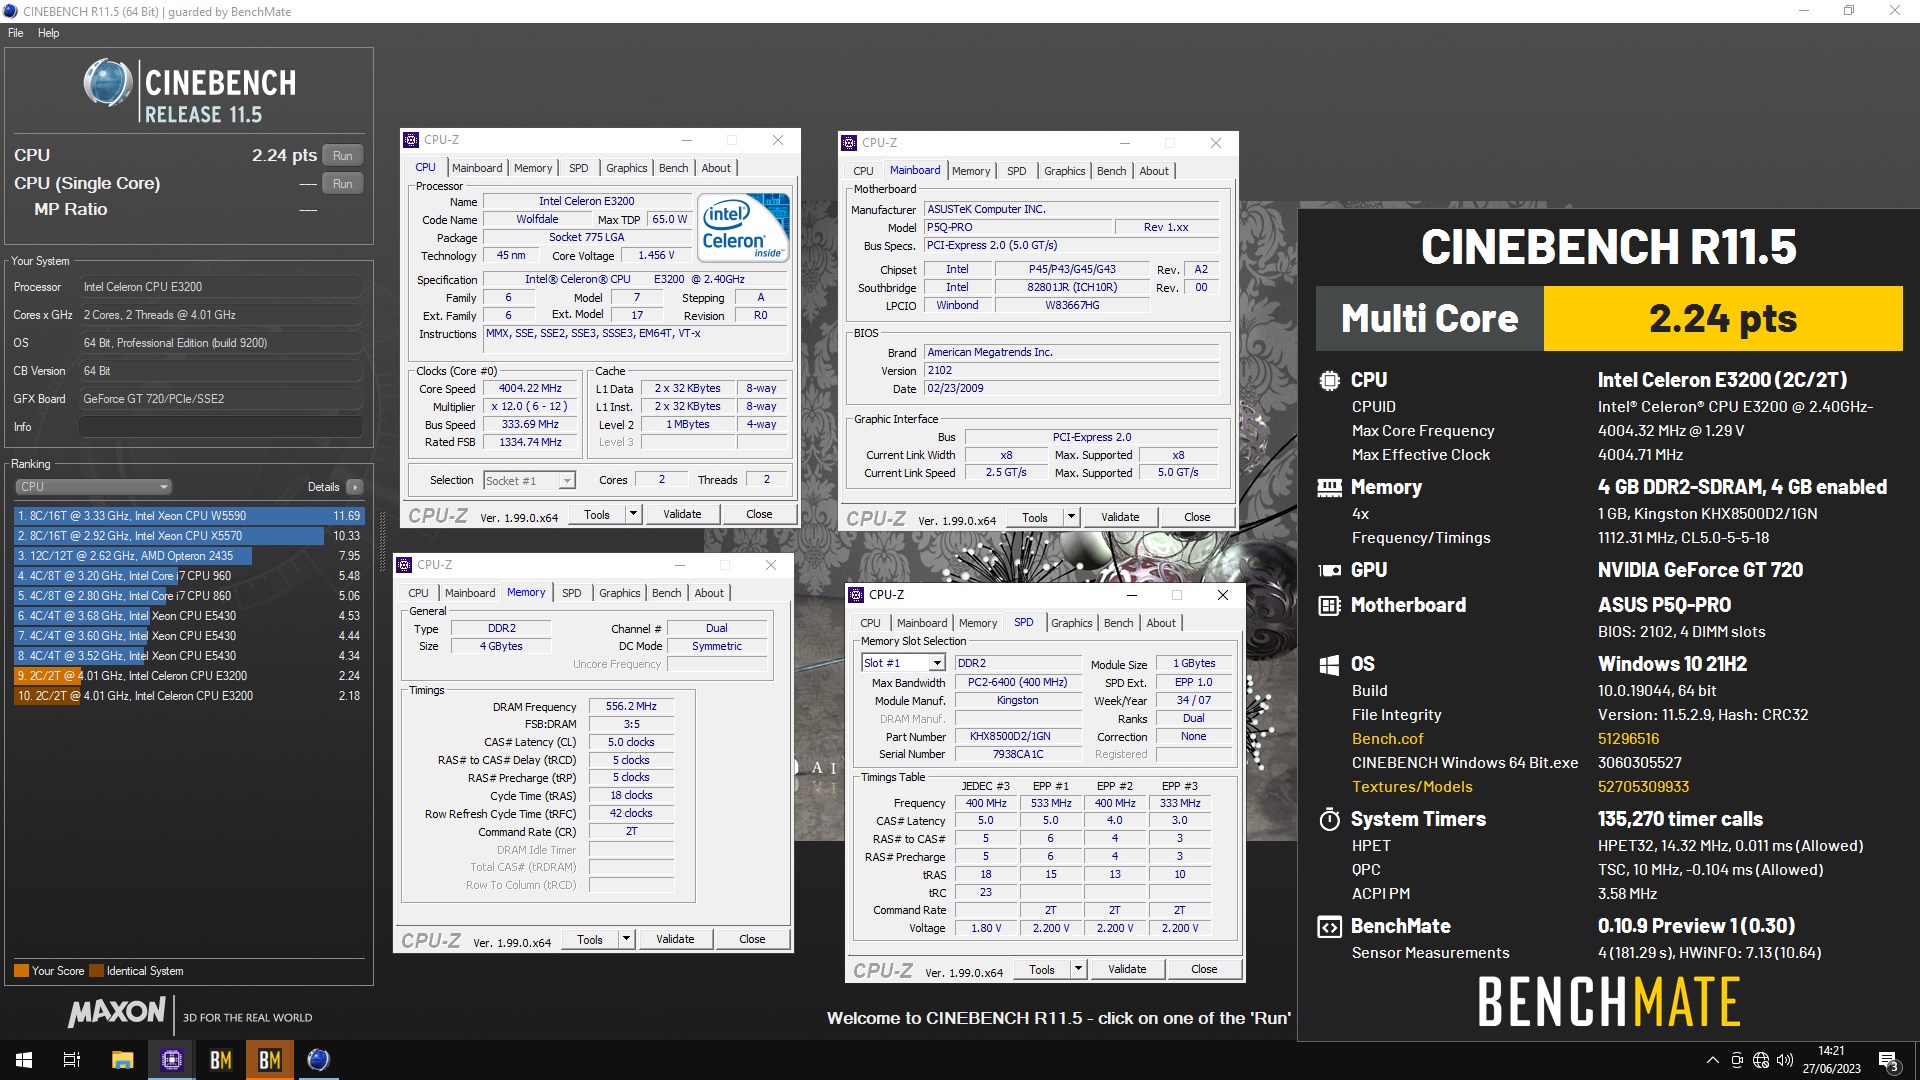
Task: Select ranking row Intel Xeon CPU W5590
Action: (x=189, y=516)
